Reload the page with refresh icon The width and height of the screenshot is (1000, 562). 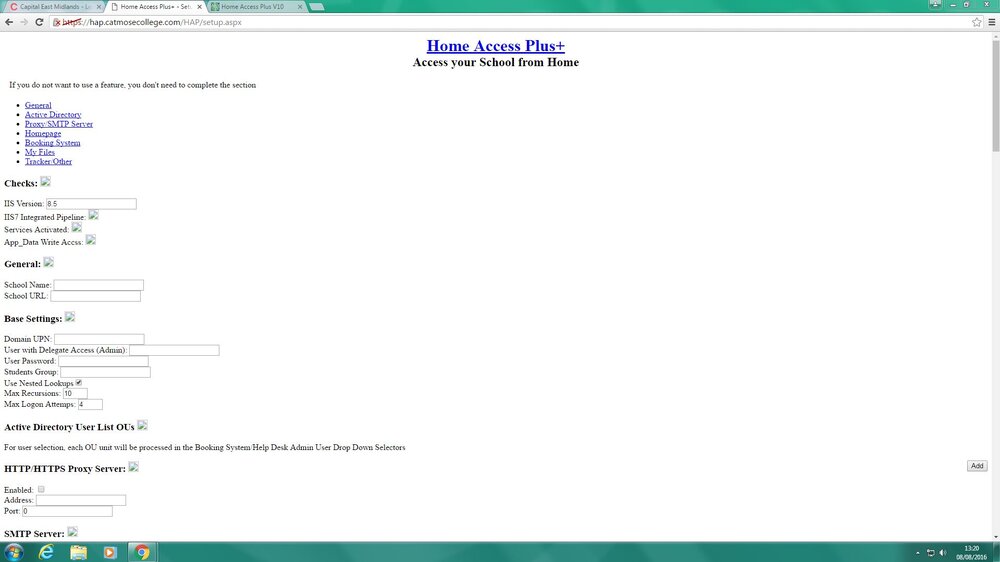point(39,22)
